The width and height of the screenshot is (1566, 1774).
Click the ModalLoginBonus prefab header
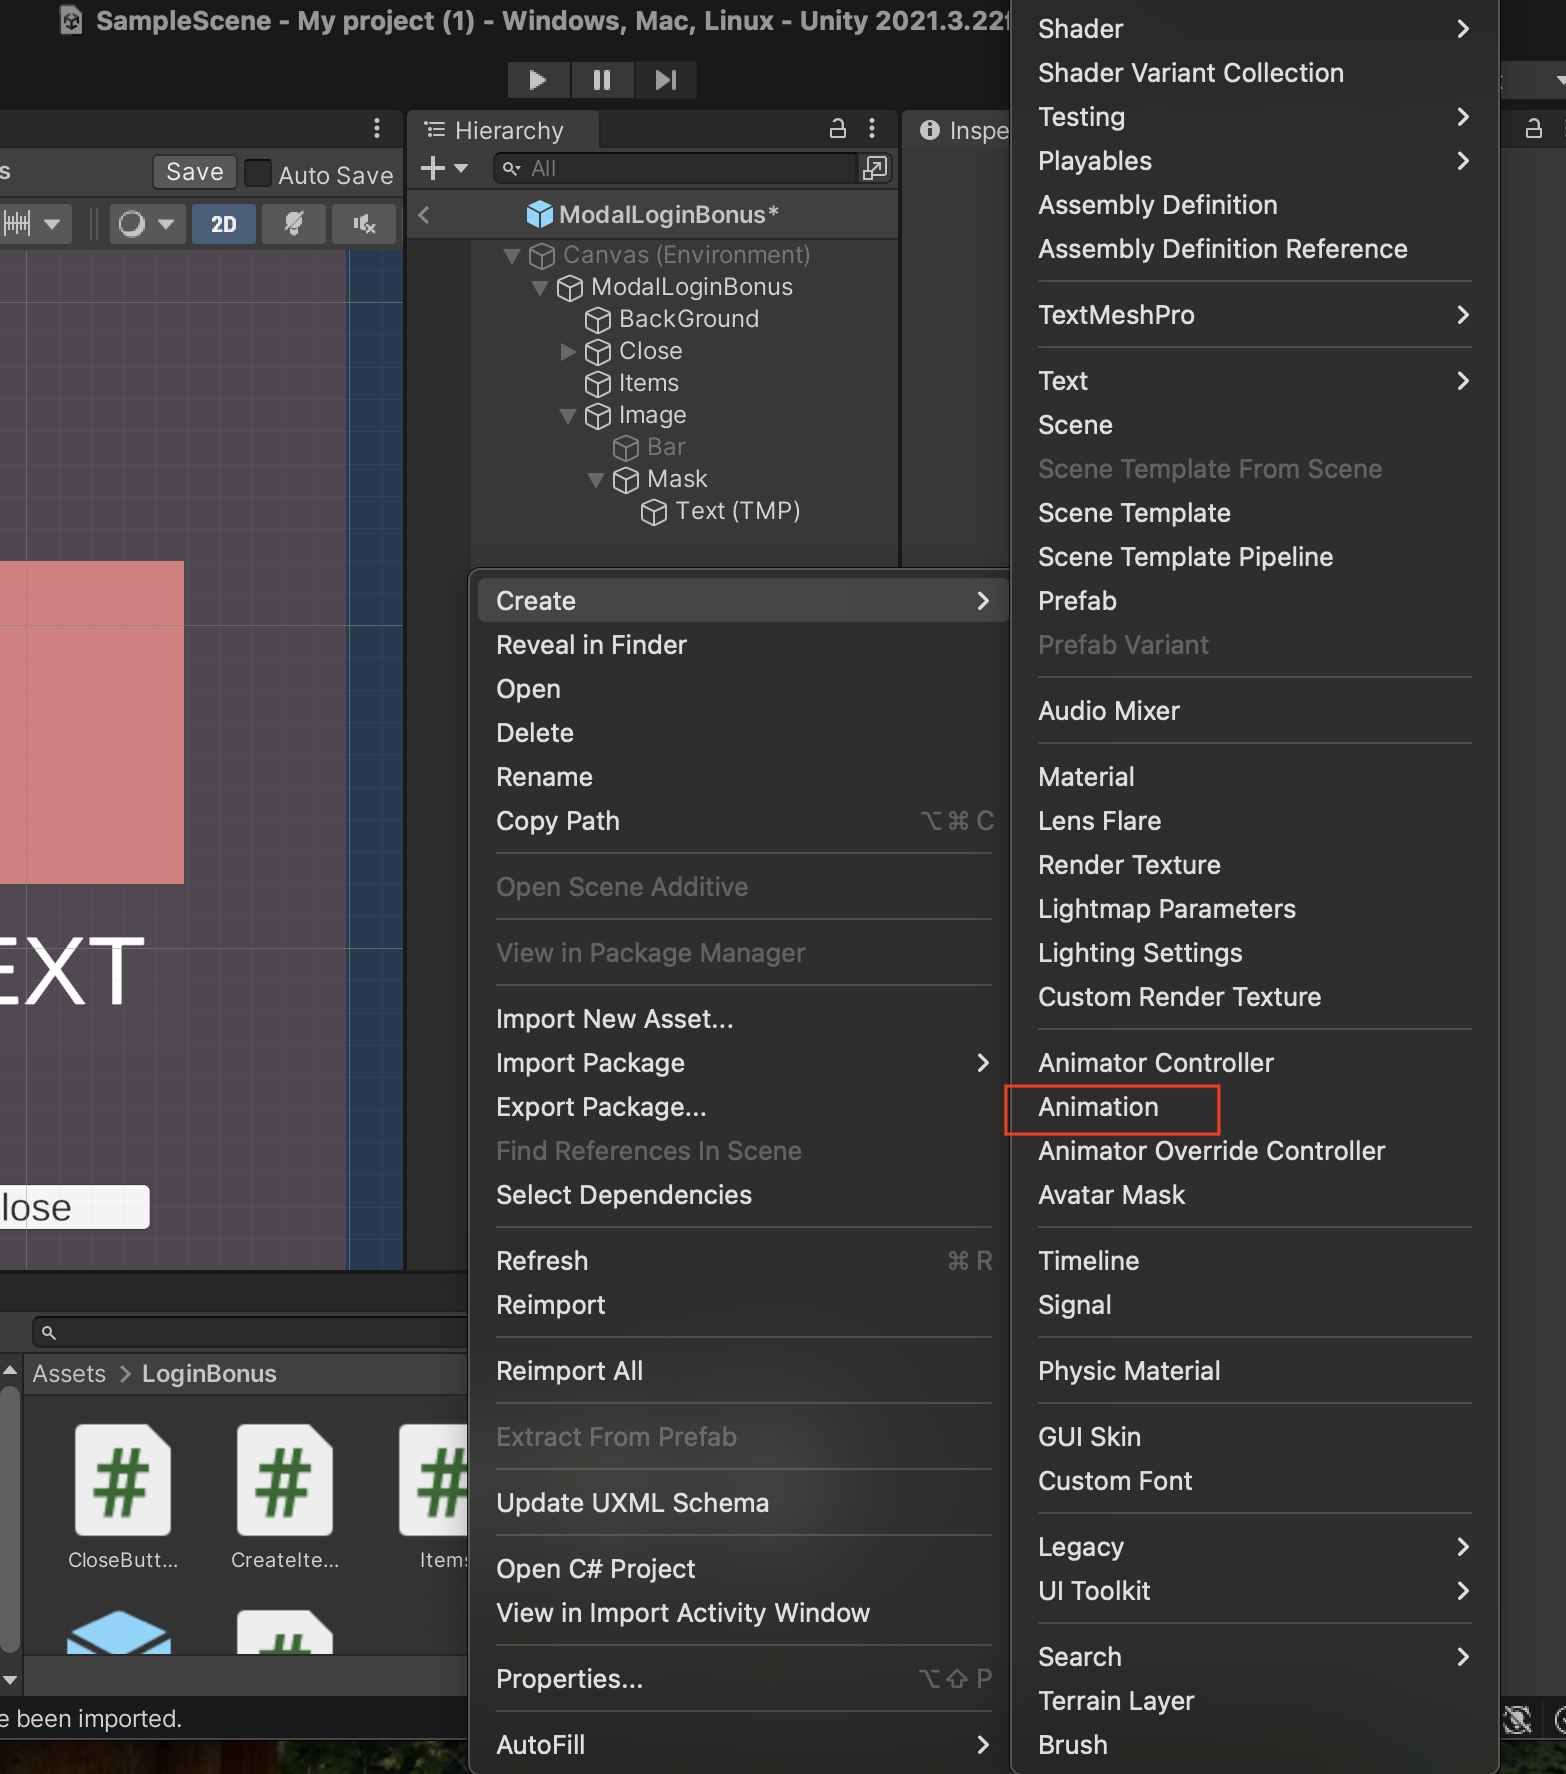(x=652, y=214)
